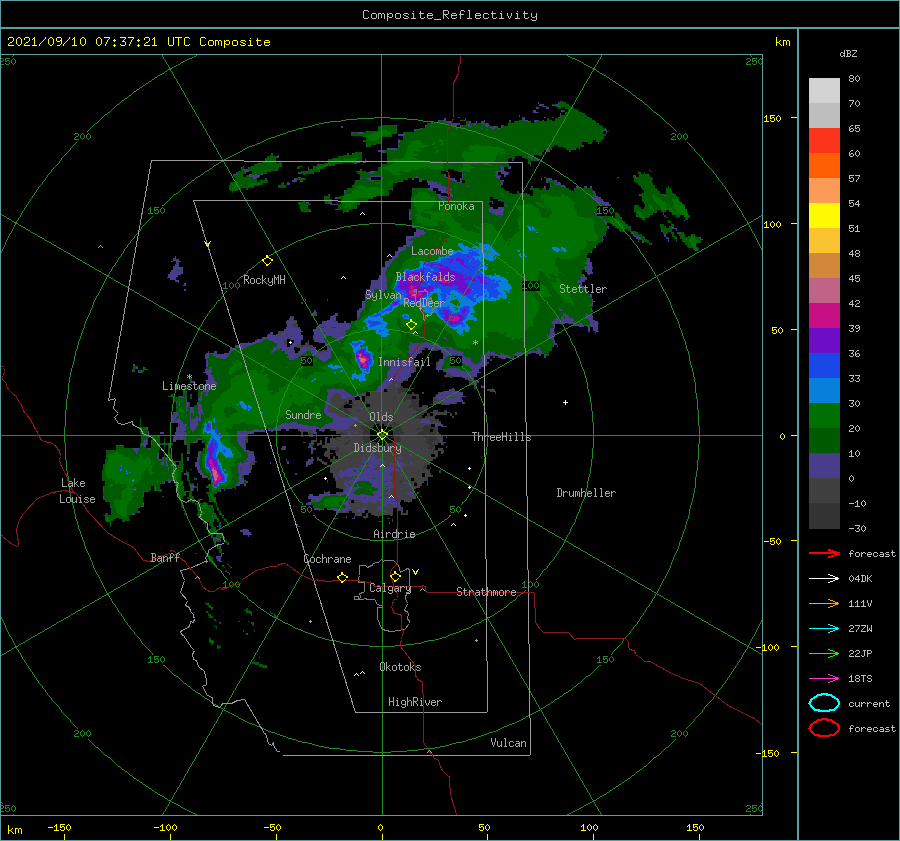900x841 pixels.
Task: Pick the bright green 20-30 dBZ swatch
Action: click(x=824, y=416)
